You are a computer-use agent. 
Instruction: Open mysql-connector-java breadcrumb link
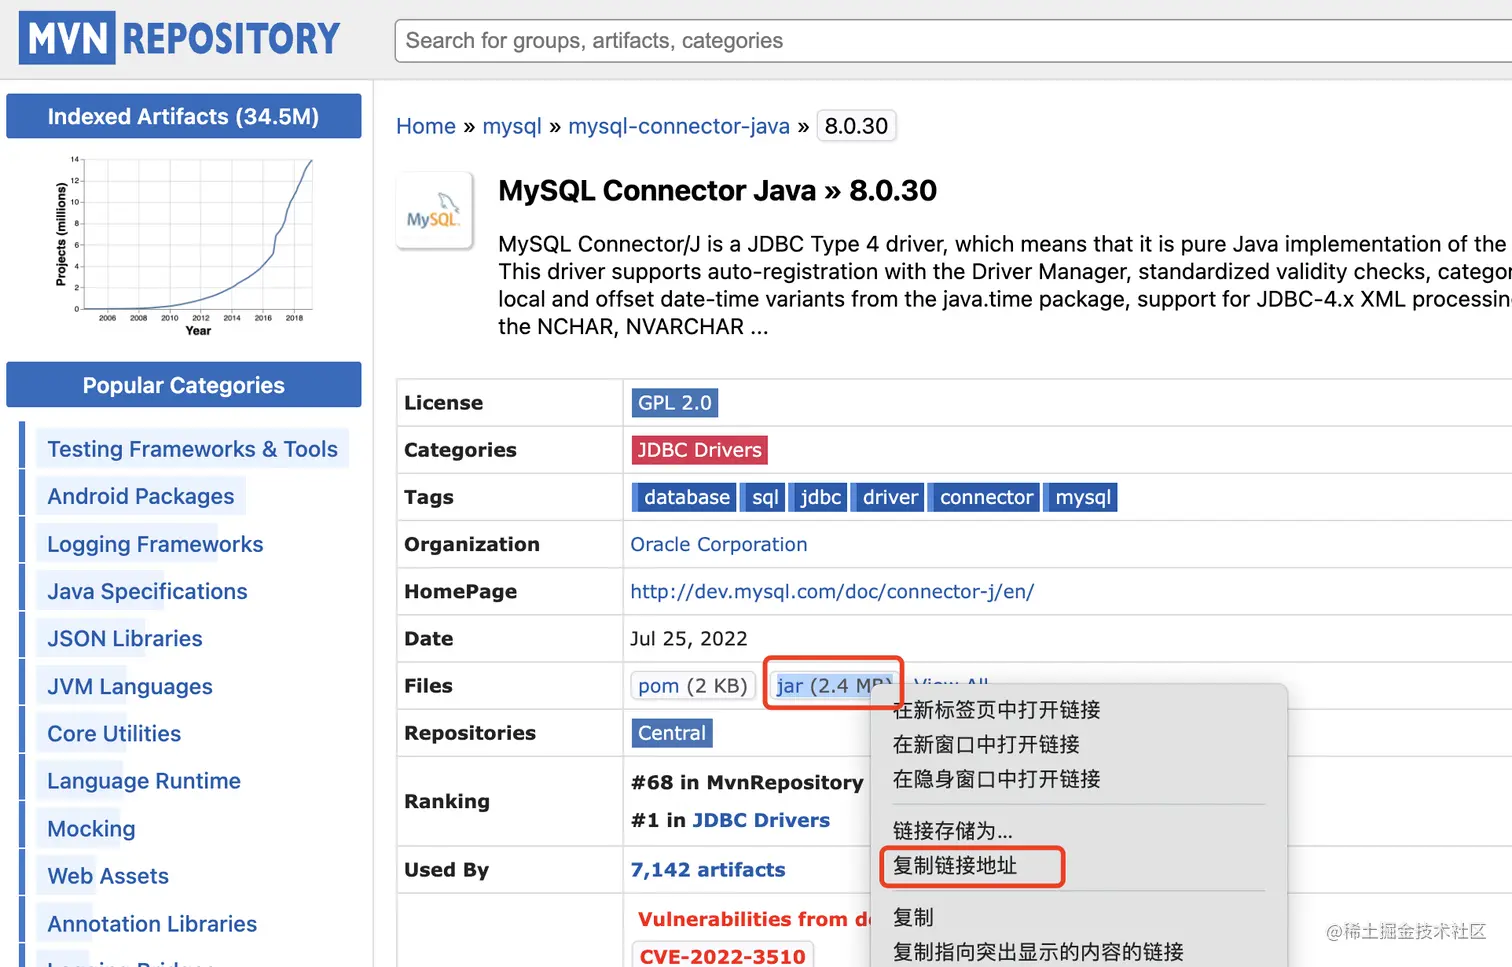point(679,126)
